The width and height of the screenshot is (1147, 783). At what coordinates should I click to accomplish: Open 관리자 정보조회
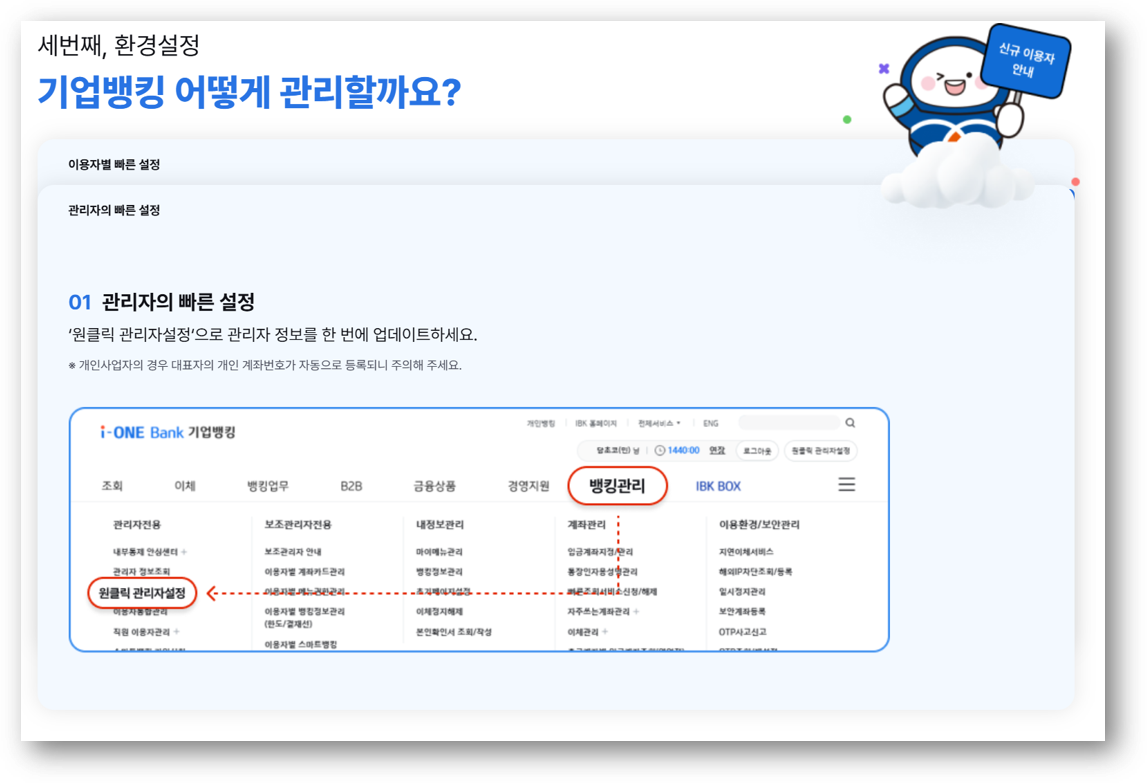pyautogui.click(x=141, y=572)
